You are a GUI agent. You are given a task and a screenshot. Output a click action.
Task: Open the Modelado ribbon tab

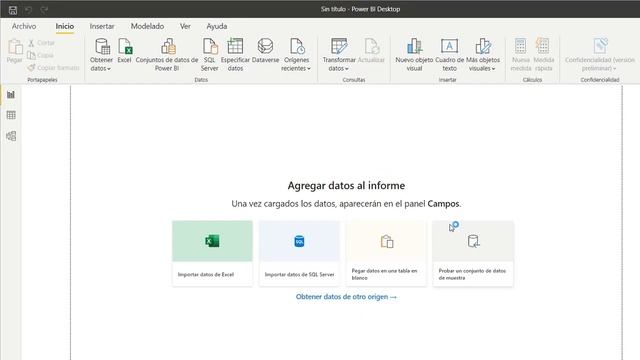pyautogui.click(x=147, y=26)
